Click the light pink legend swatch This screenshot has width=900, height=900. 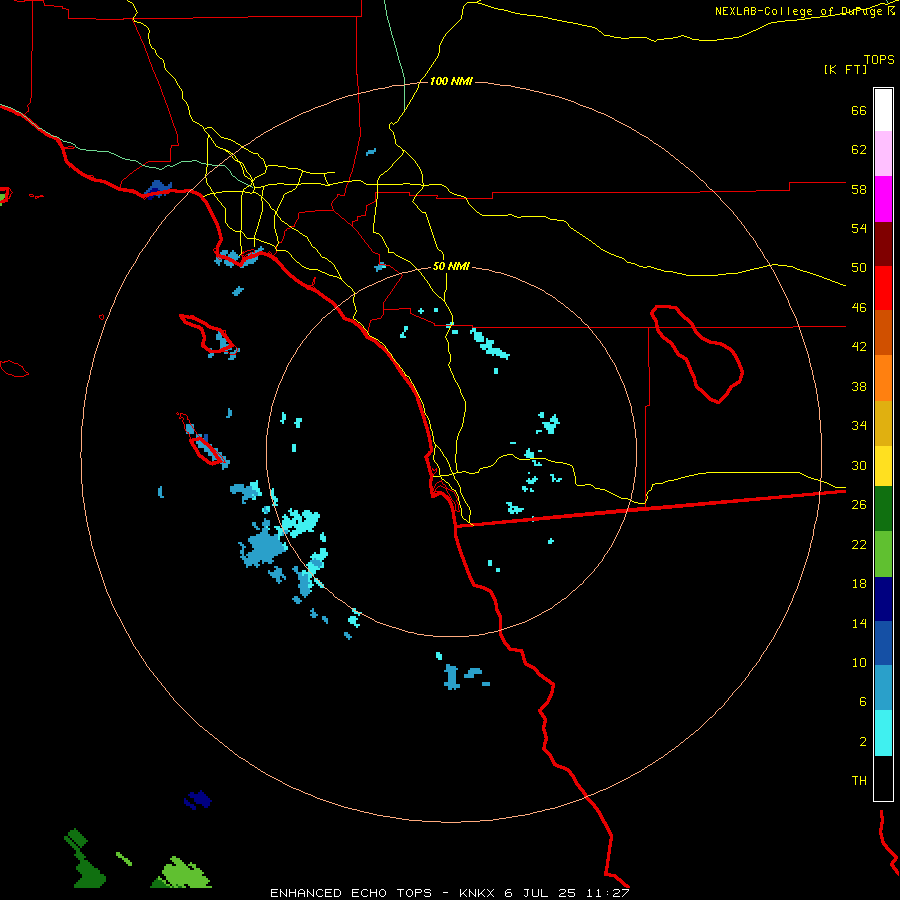pyautogui.click(x=883, y=153)
